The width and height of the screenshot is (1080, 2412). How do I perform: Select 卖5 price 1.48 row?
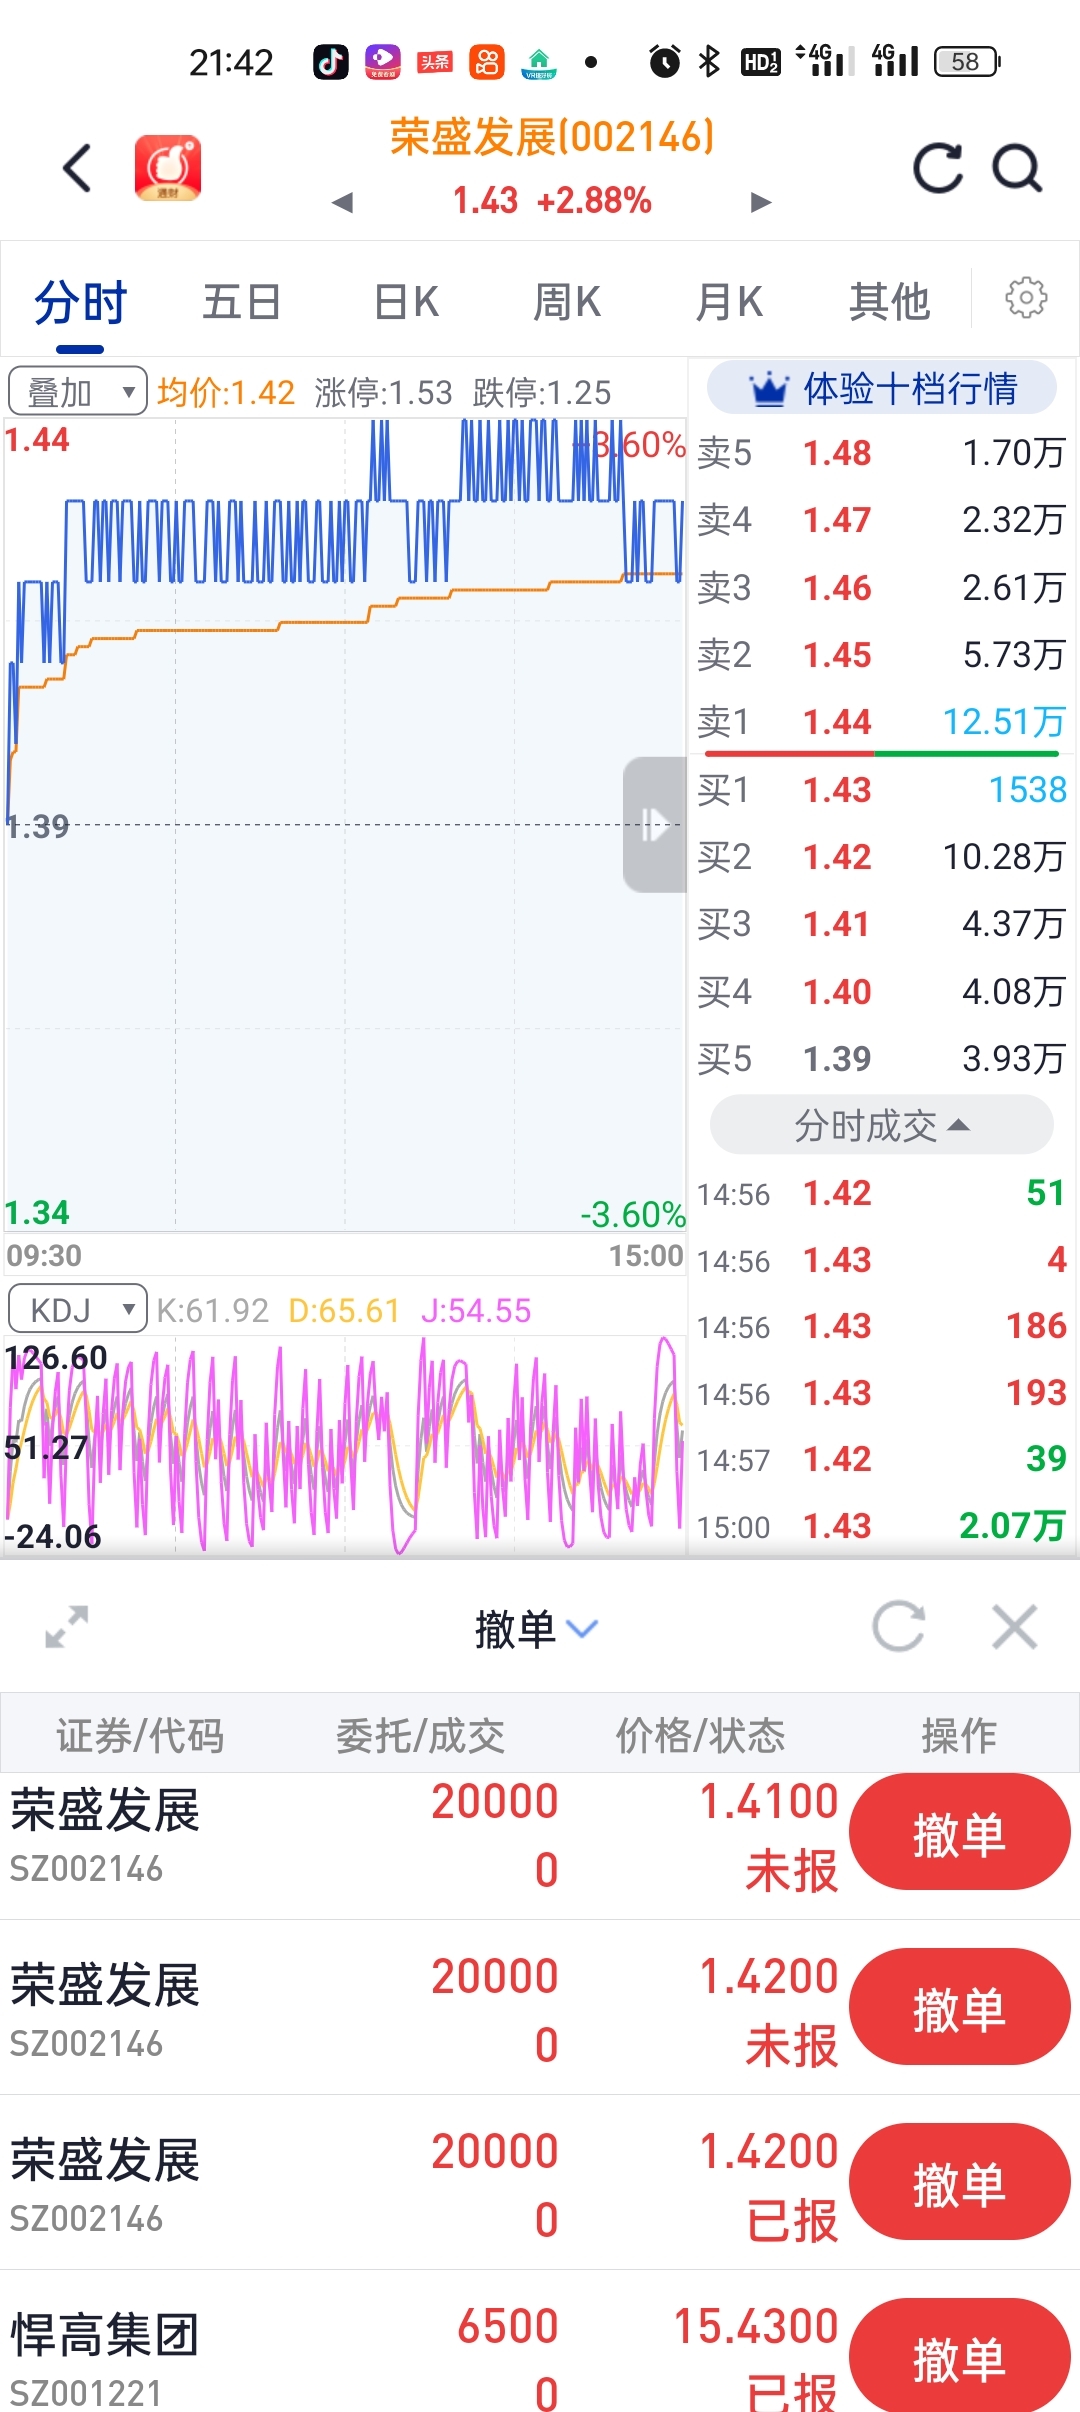[x=881, y=453]
